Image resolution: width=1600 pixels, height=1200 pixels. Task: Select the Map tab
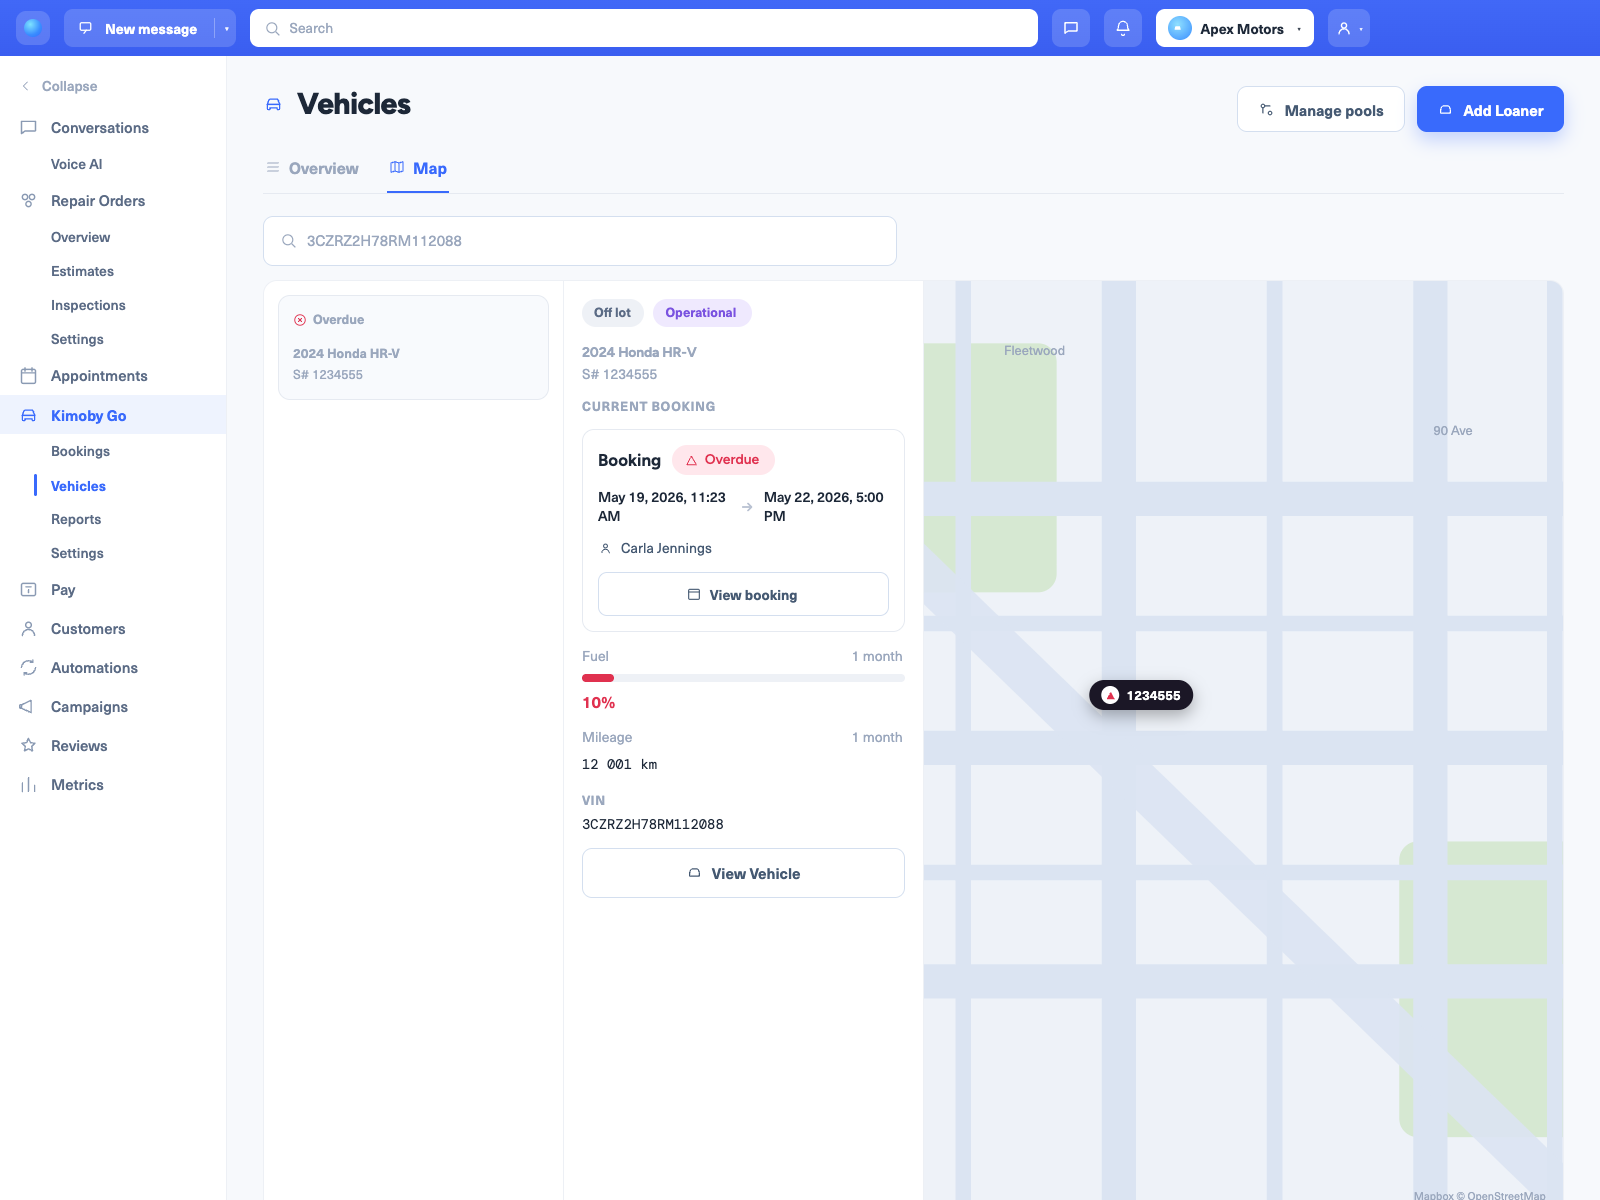(418, 168)
